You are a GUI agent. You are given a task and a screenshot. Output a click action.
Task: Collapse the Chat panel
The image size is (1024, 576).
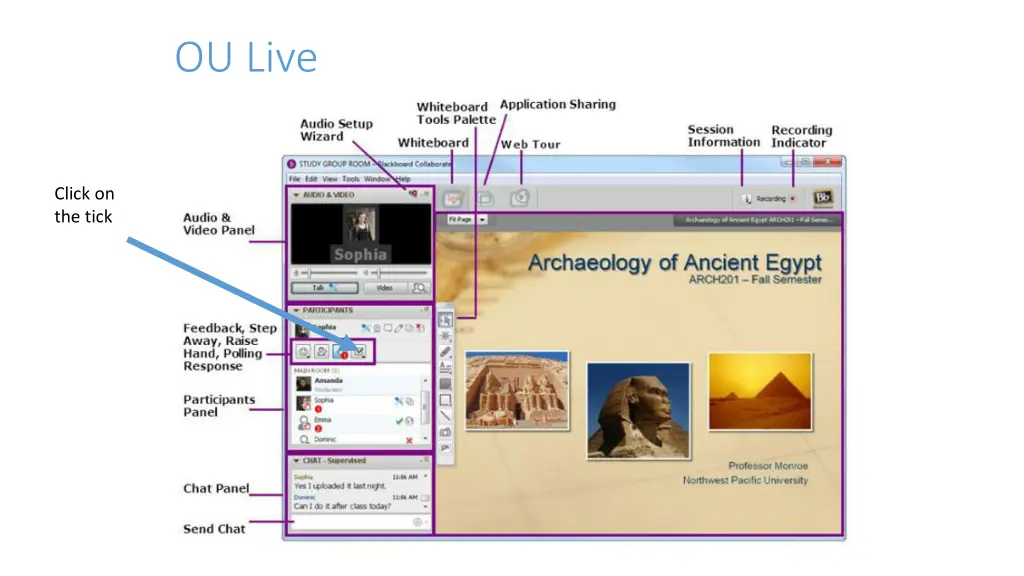296,460
